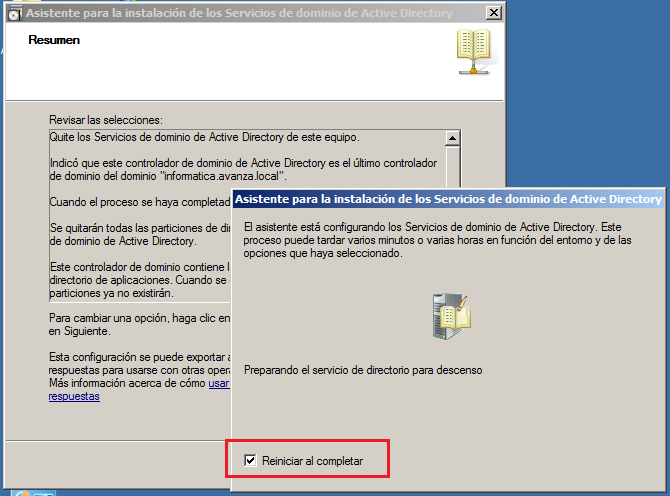Click the Resumen heading
This screenshot has height=496, width=670.
(x=55, y=41)
